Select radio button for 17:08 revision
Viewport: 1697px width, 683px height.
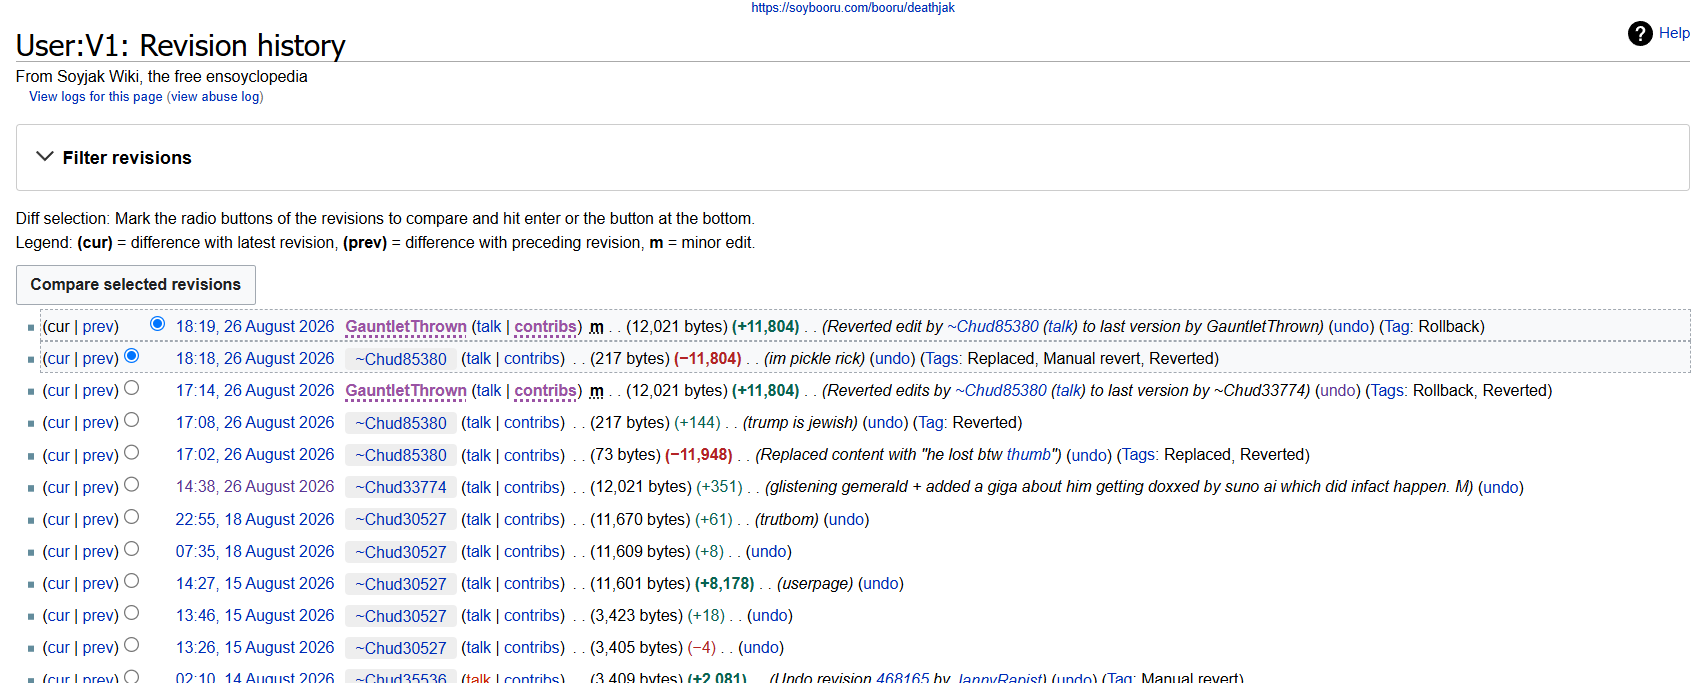(131, 420)
